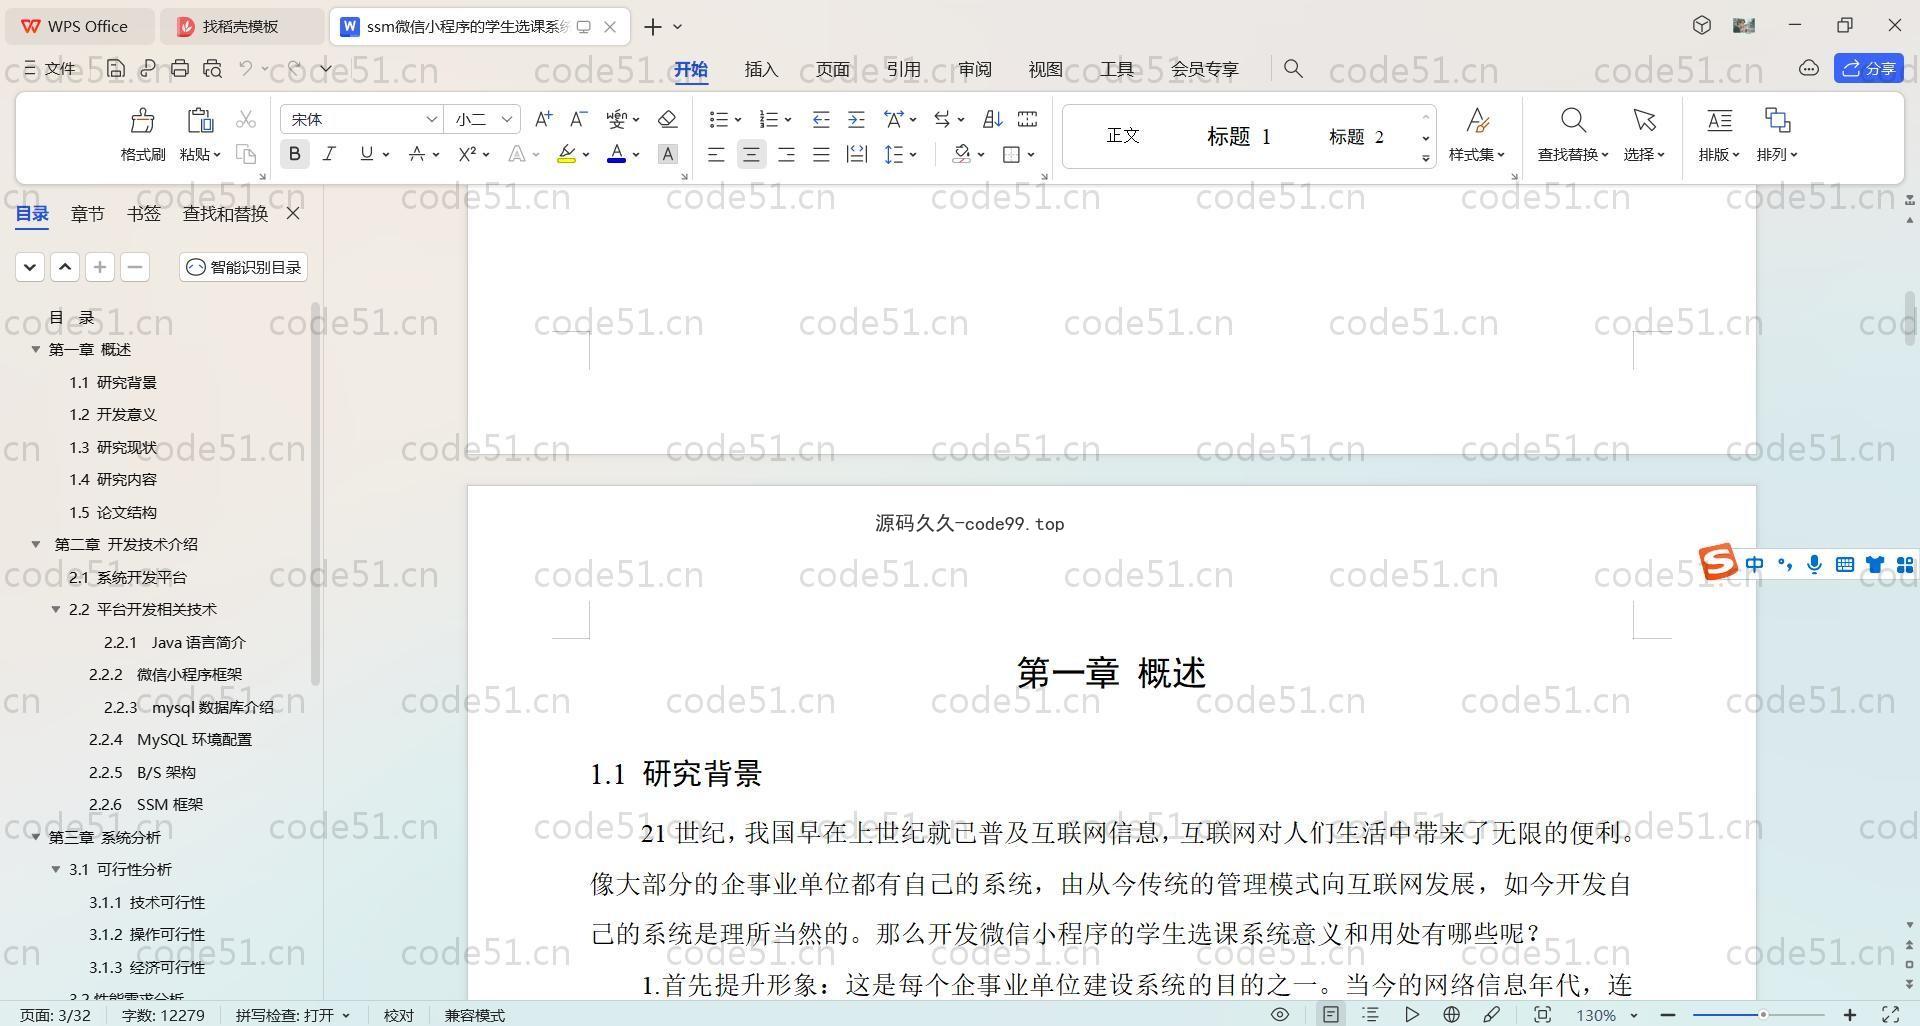Open the Styles Set icon

click(x=1477, y=121)
